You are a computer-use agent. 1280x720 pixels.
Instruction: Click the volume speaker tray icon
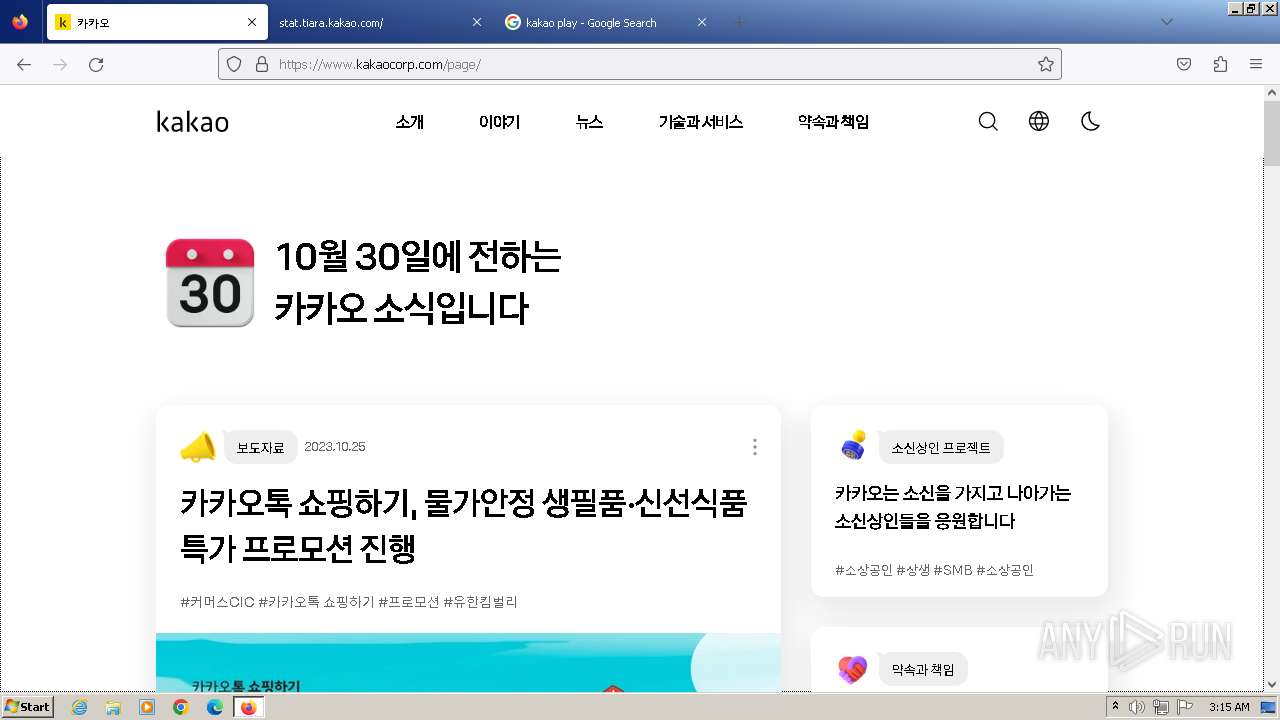pos(1137,707)
